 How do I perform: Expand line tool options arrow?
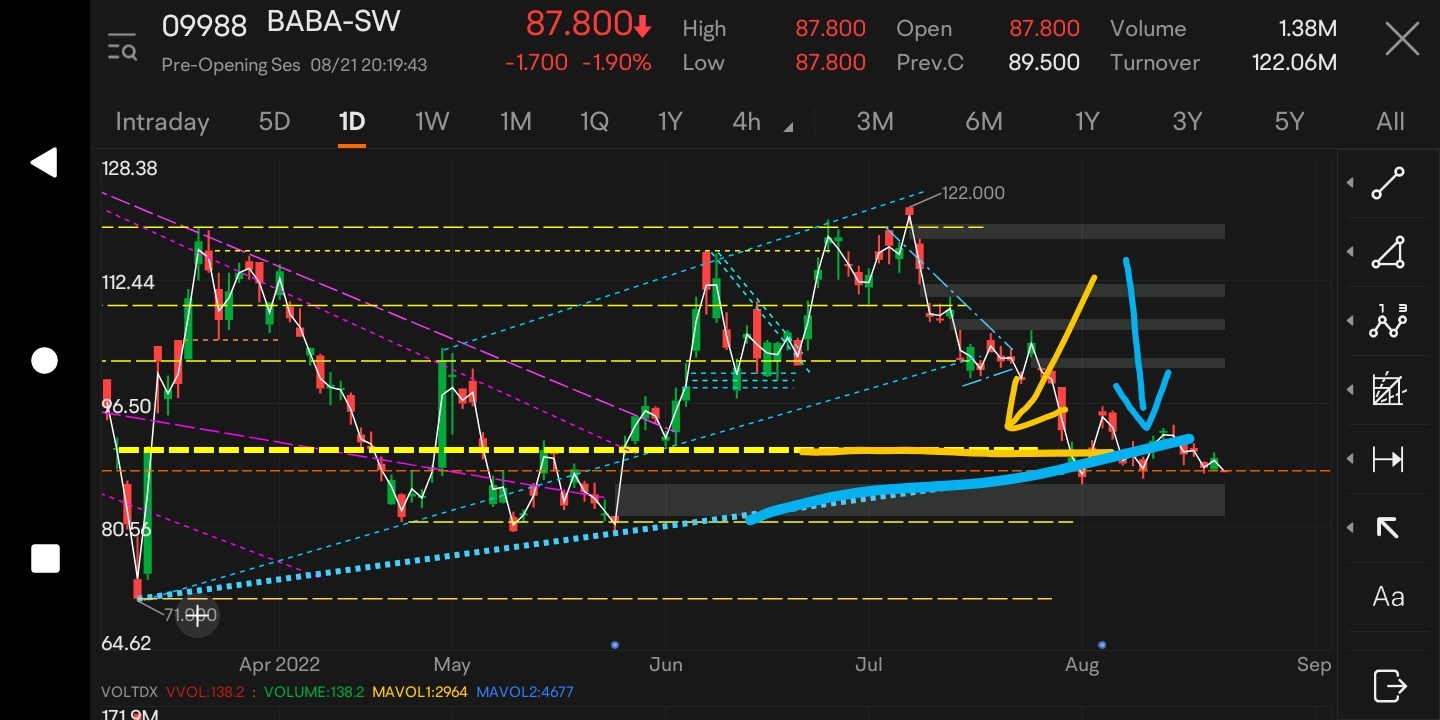[x=1350, y=183]
